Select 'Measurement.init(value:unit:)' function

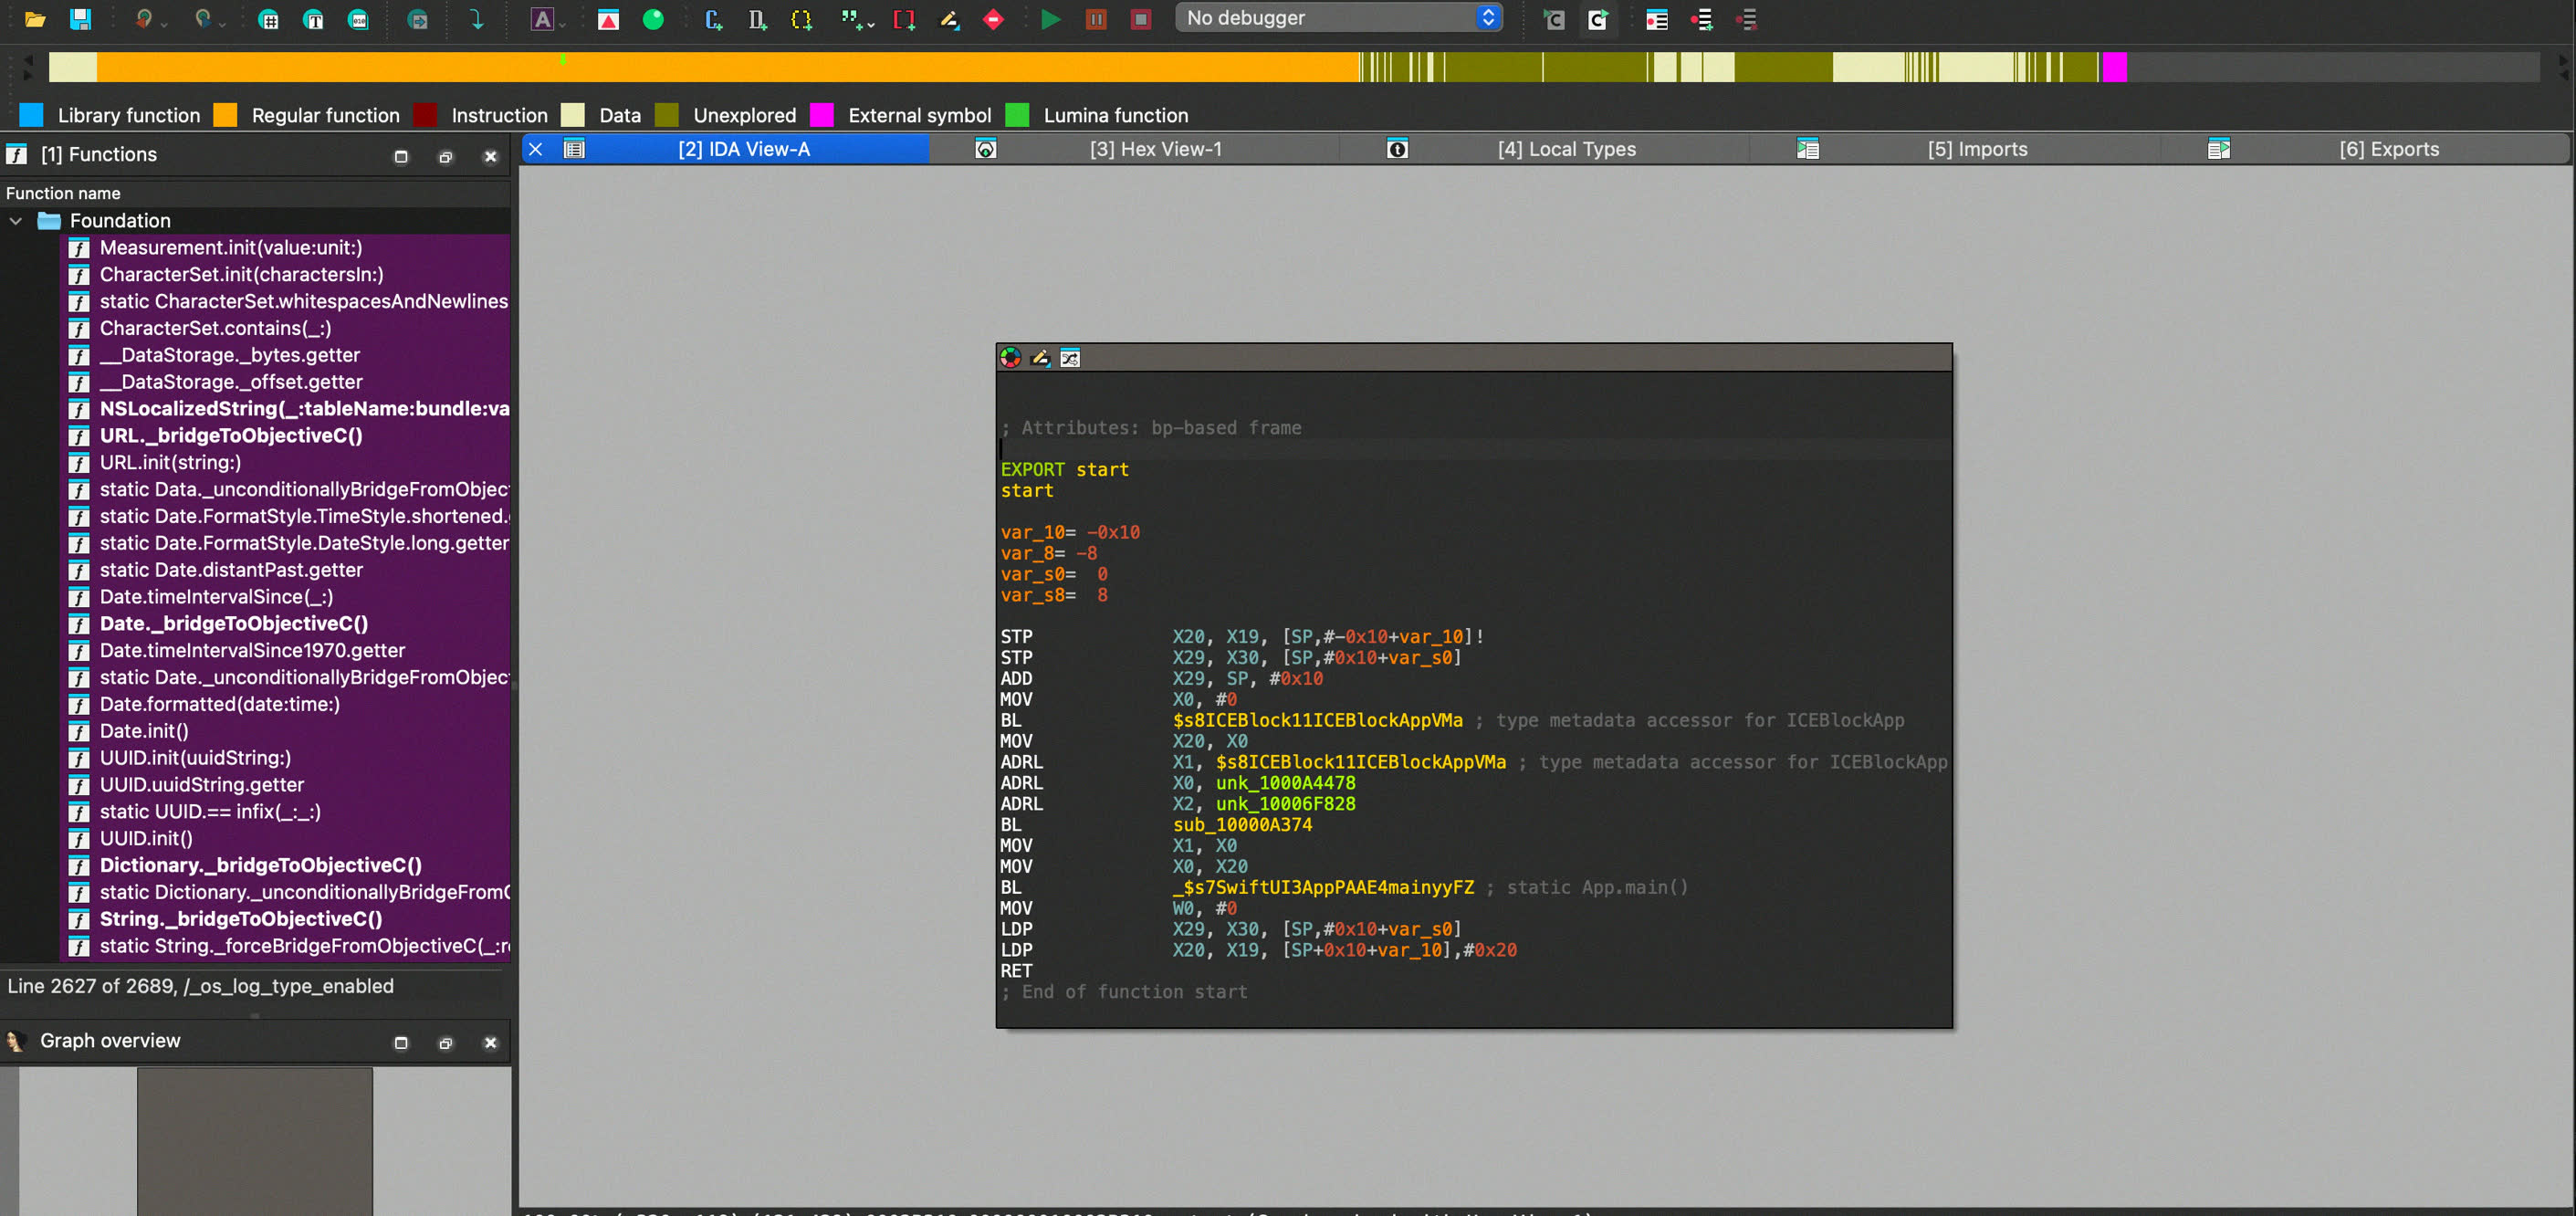click(x=231, y=247)
